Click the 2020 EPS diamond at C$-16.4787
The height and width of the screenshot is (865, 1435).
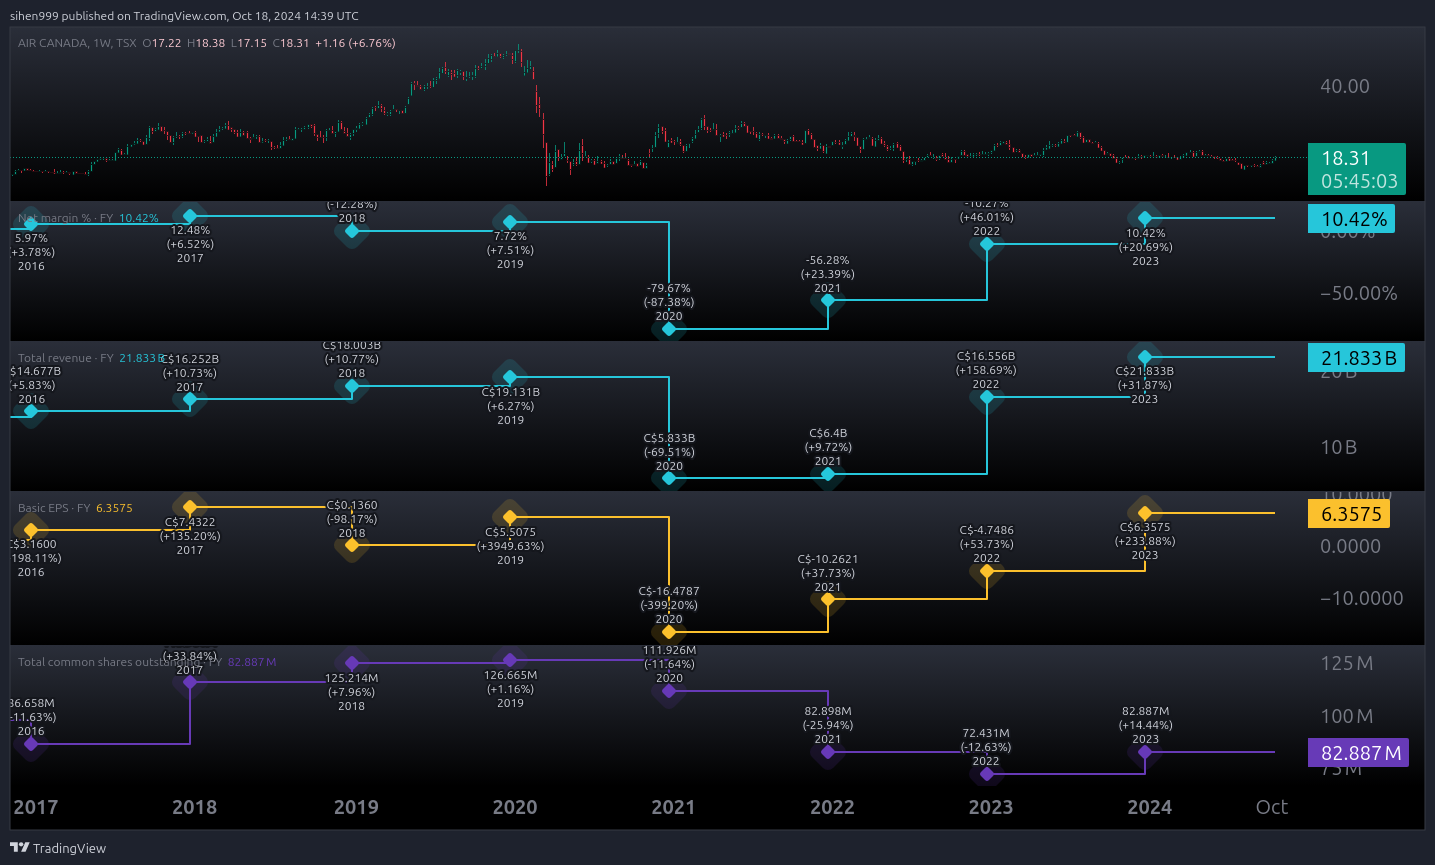click(x=669, y=632)
